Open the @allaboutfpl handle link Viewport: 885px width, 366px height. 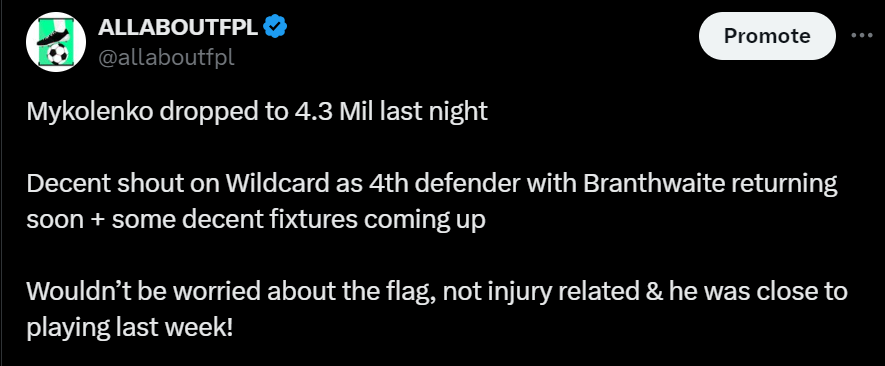pyautogui.click(x=166, y=57)
